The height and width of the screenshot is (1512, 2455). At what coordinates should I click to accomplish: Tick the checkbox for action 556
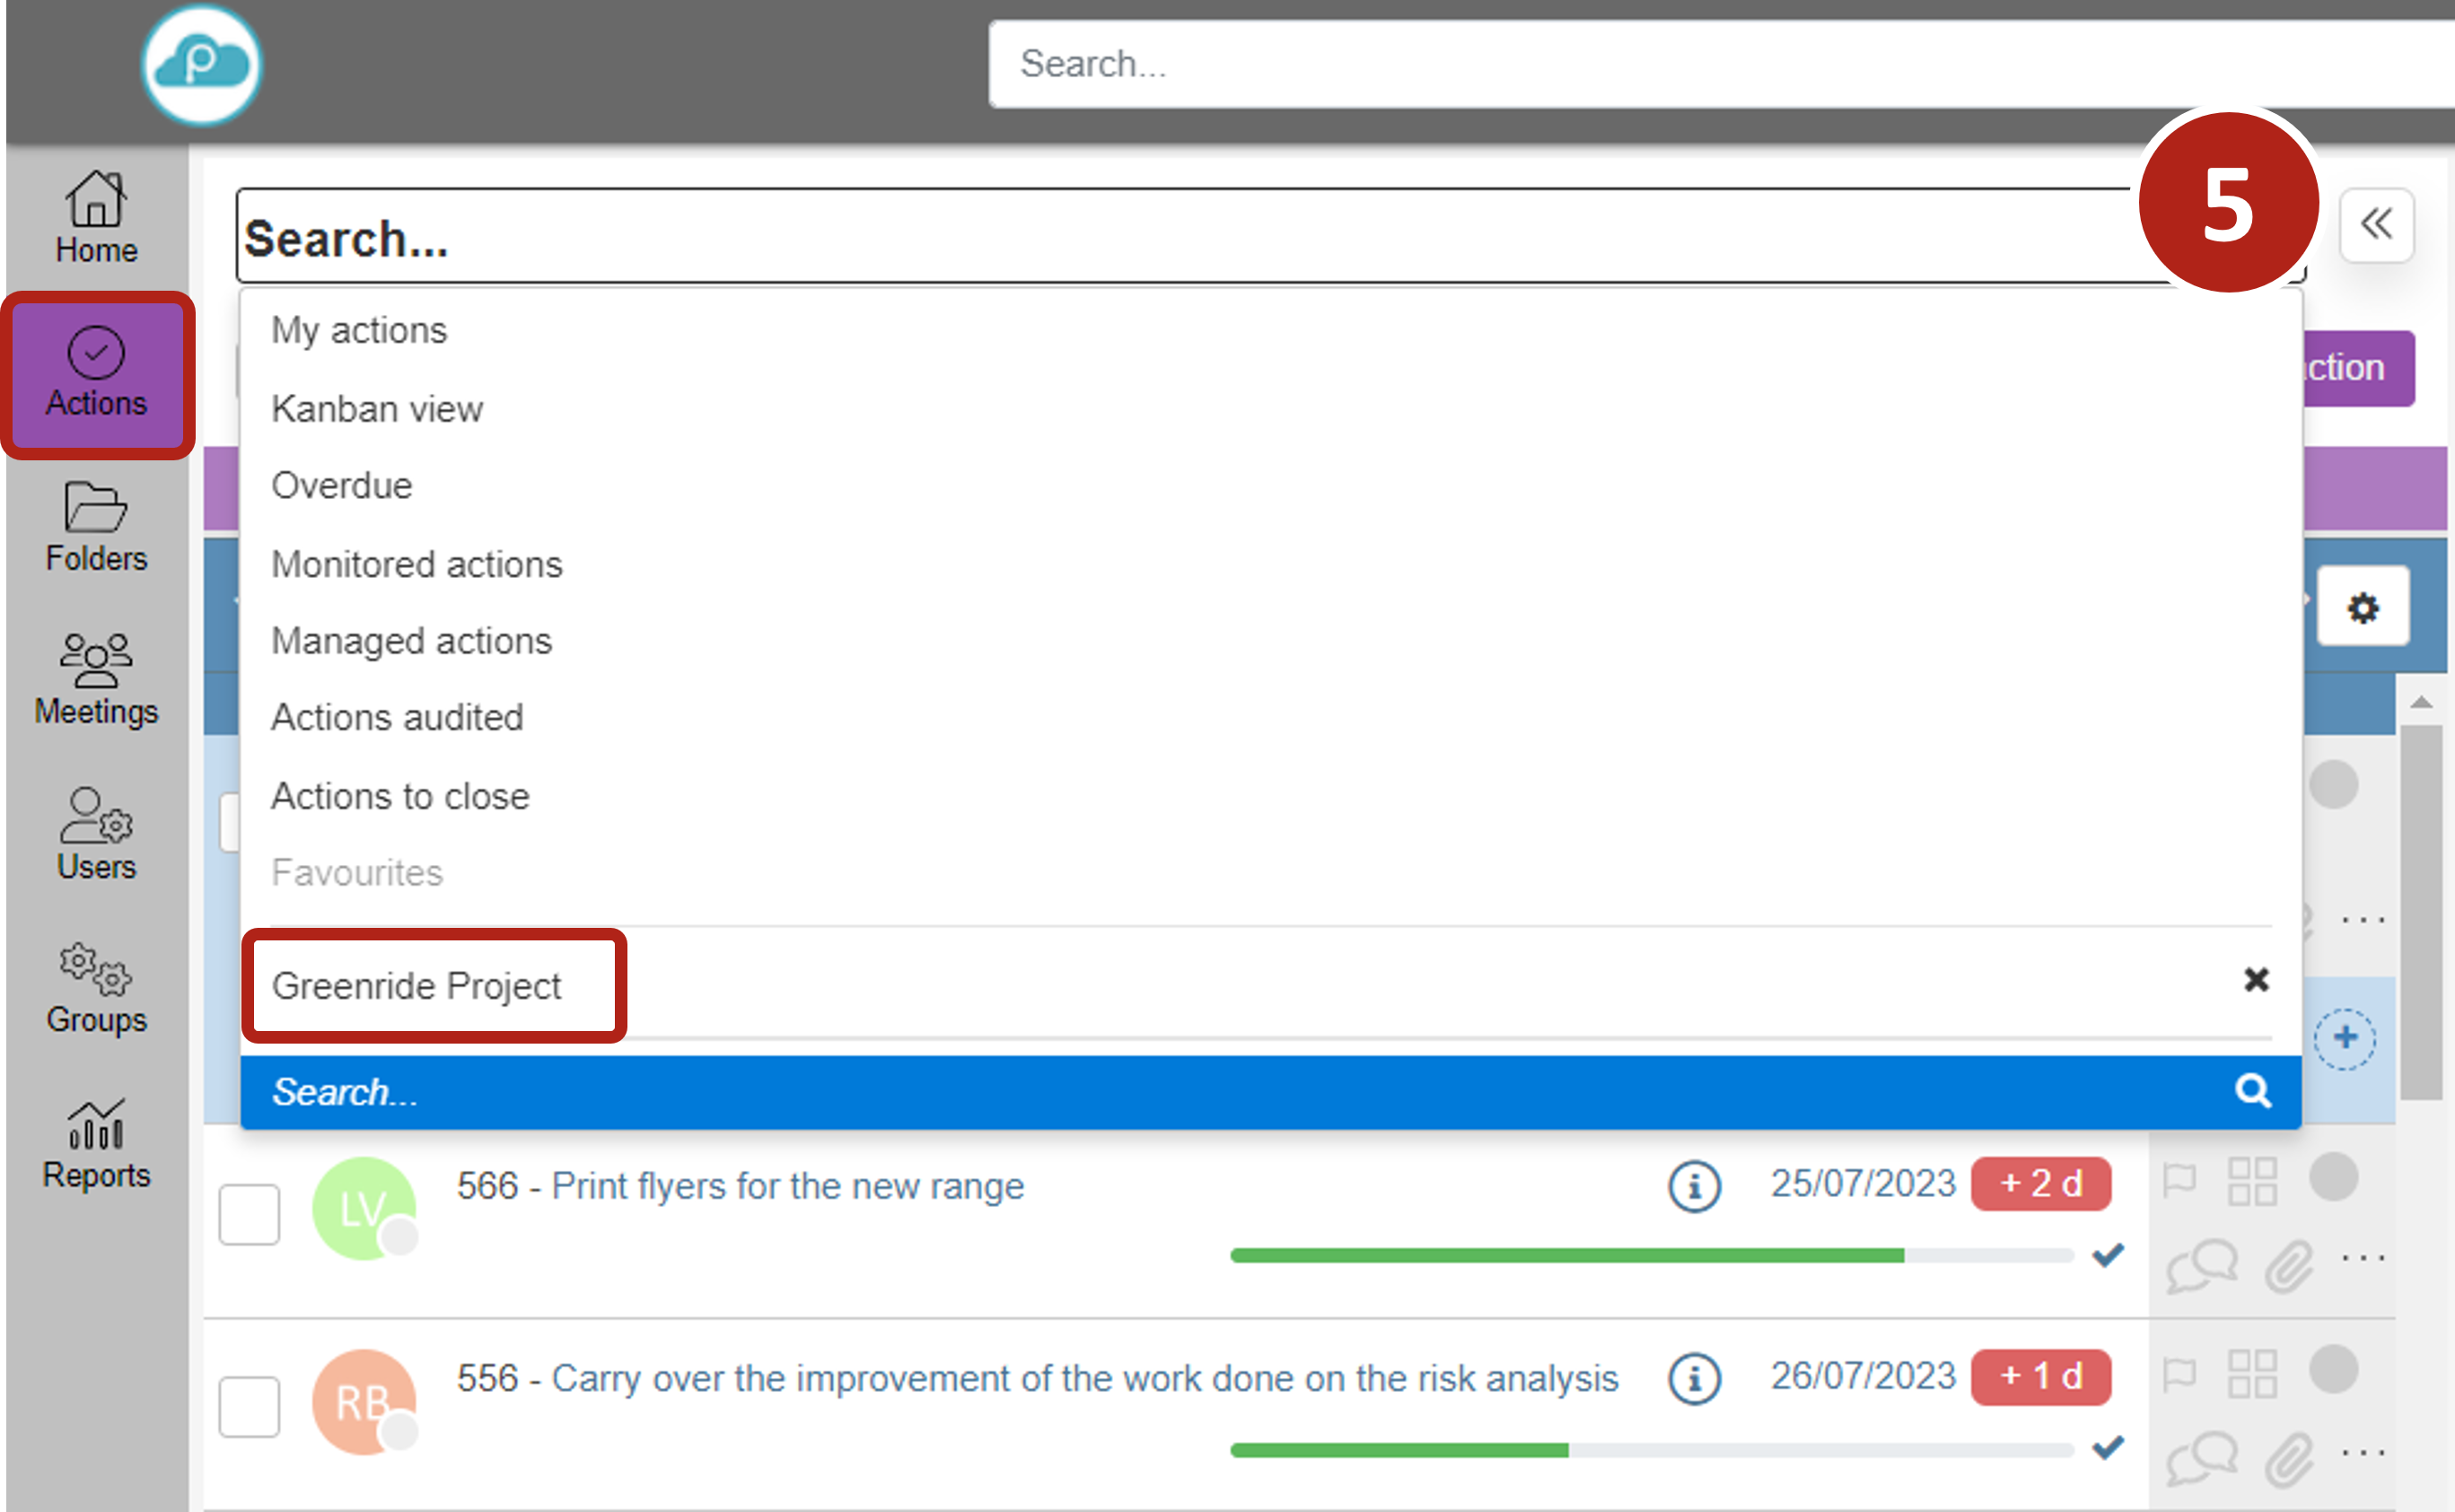point(249,1406)
